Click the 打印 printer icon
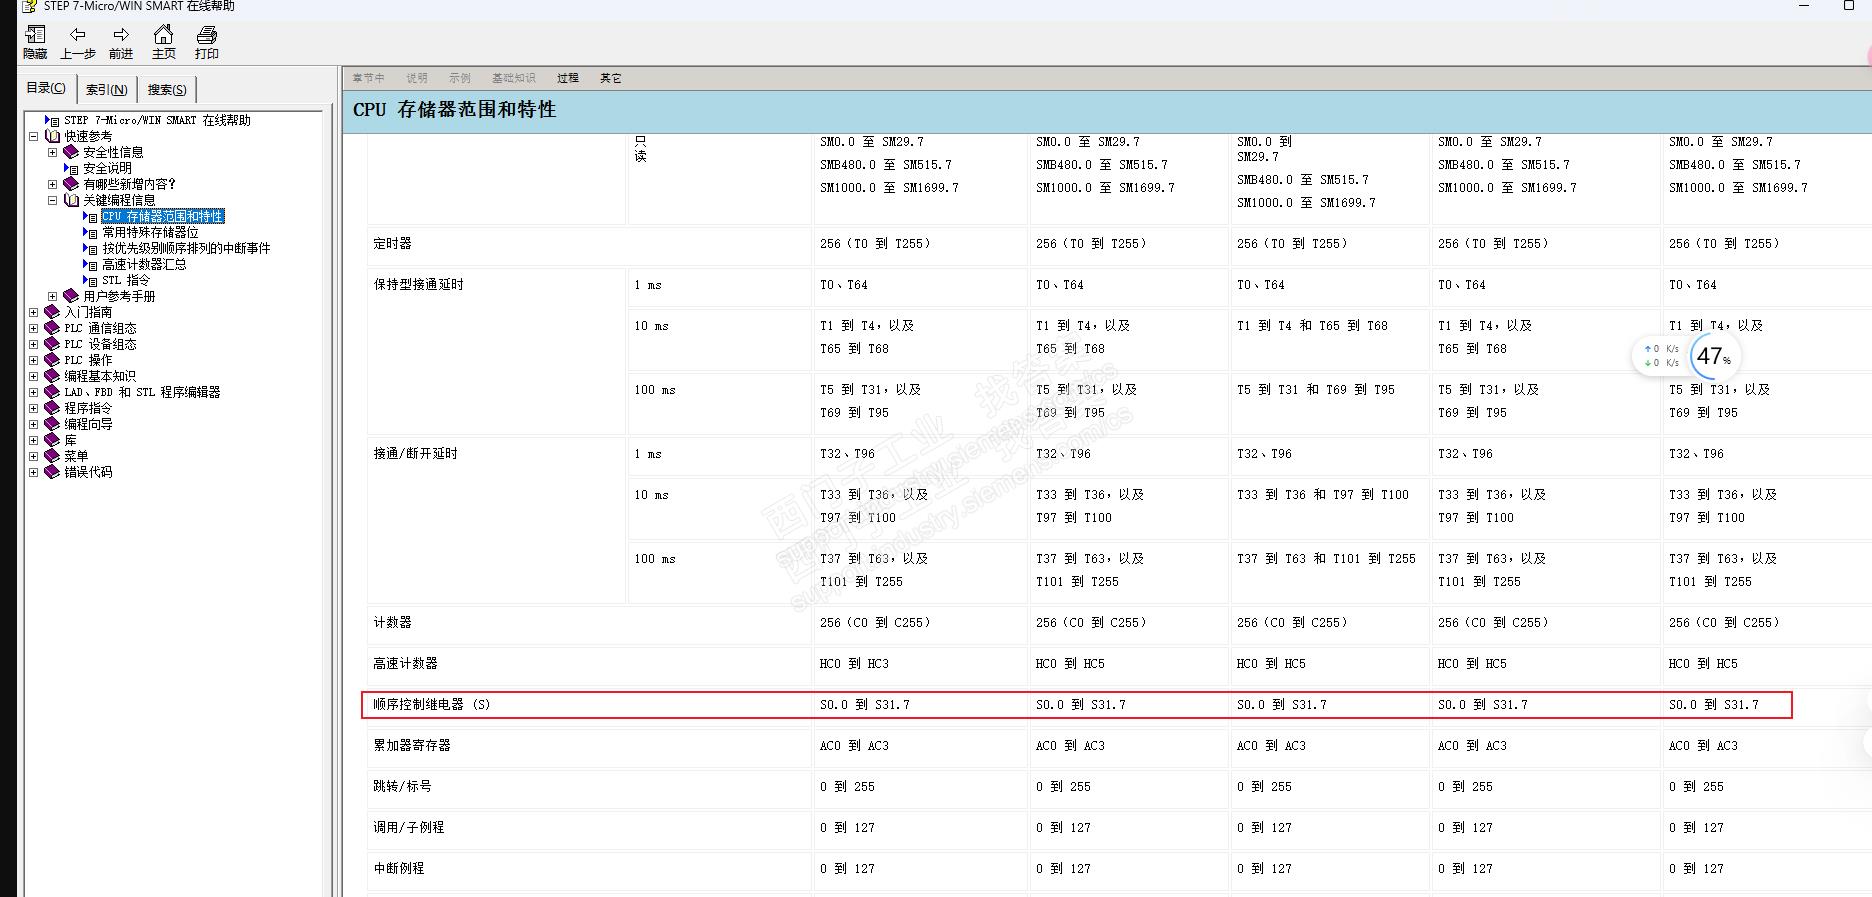This screenshot has width=1872, height=897. [207, 35]
